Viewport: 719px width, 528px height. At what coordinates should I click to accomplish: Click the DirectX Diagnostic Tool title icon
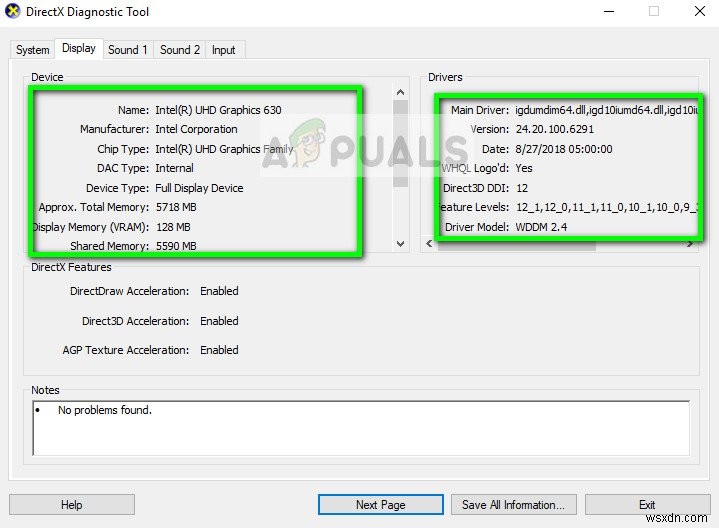(x=13, y=11)
